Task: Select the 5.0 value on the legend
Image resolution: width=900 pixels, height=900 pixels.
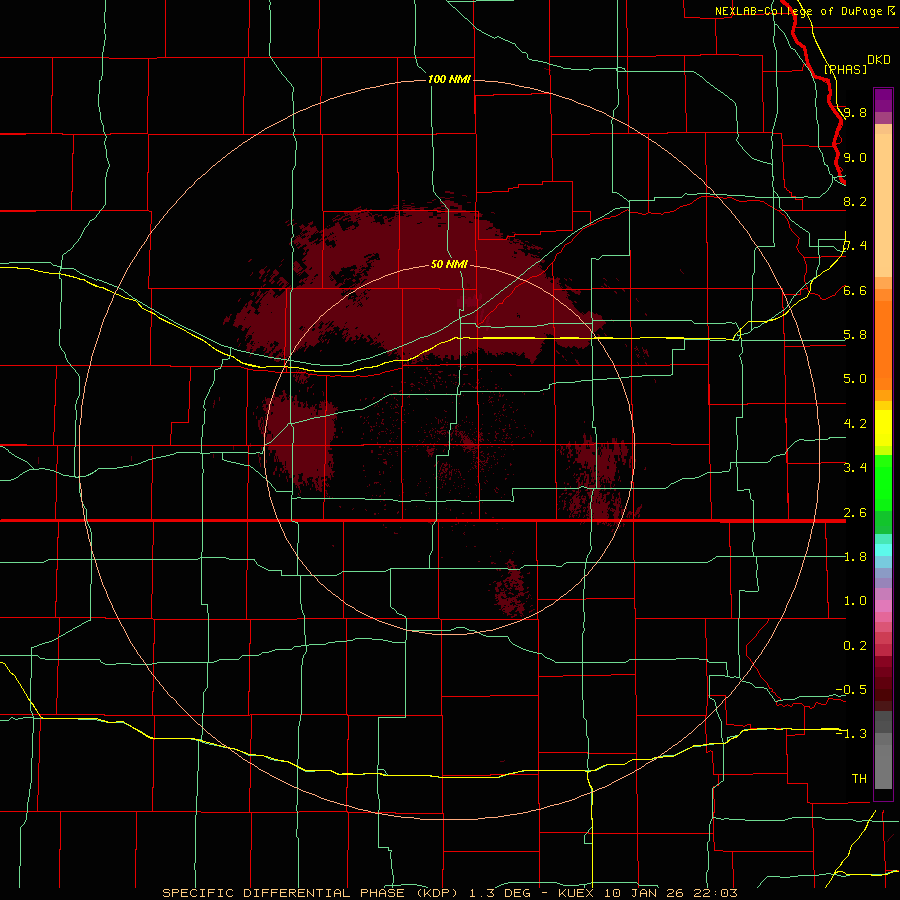Action: pos(855,378)
